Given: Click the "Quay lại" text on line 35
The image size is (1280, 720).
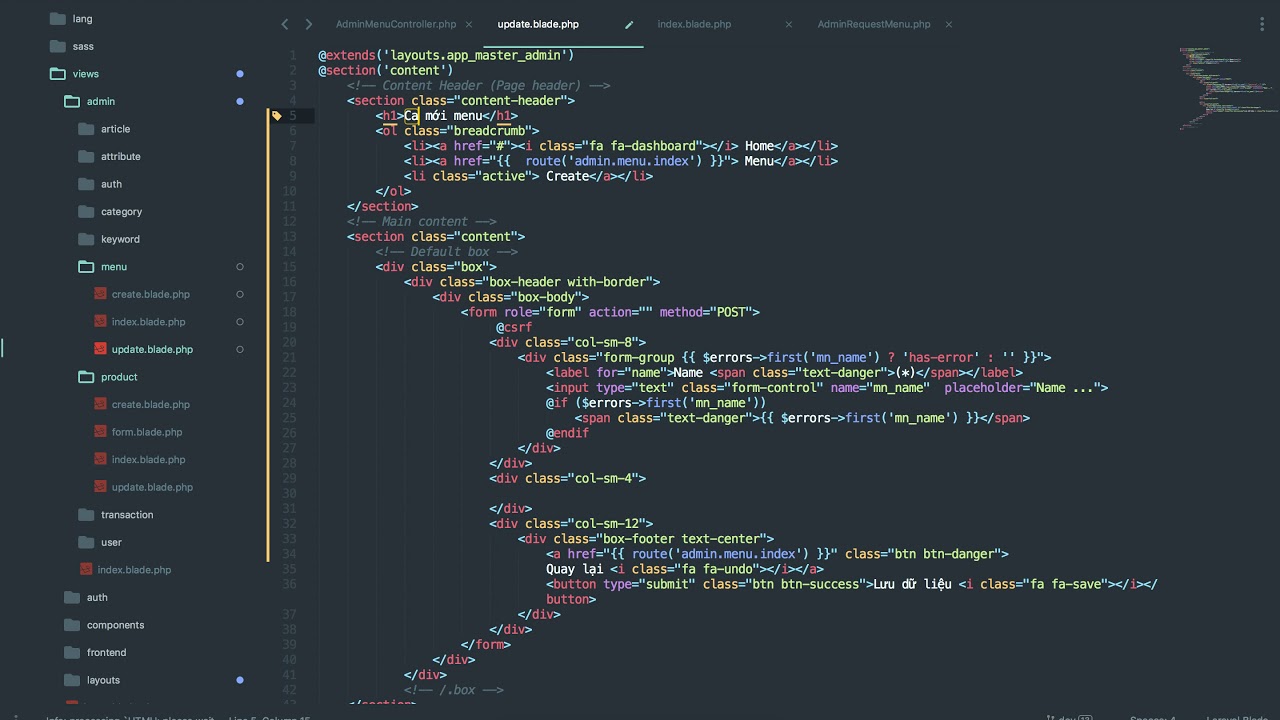Looking at the screenshot, I should coord(574,569).
